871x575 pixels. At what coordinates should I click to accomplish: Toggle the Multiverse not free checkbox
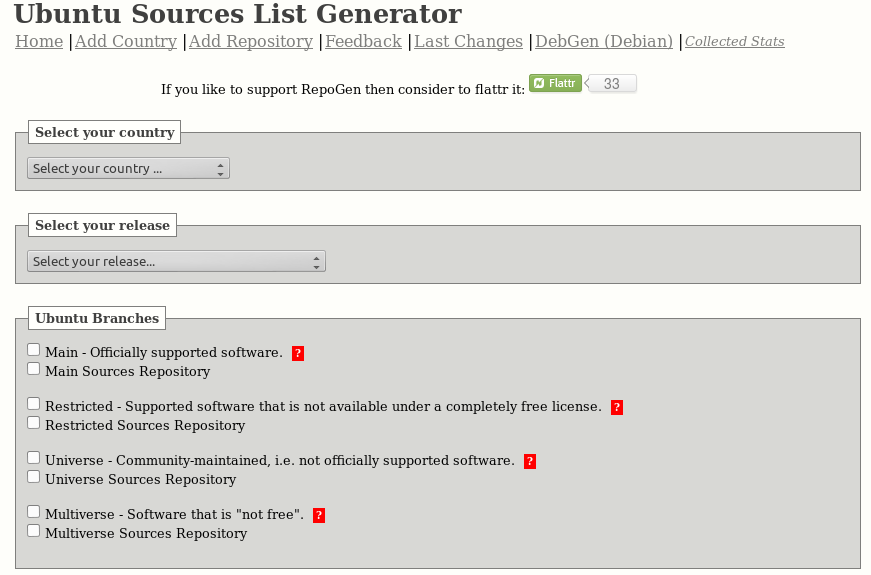34,512
